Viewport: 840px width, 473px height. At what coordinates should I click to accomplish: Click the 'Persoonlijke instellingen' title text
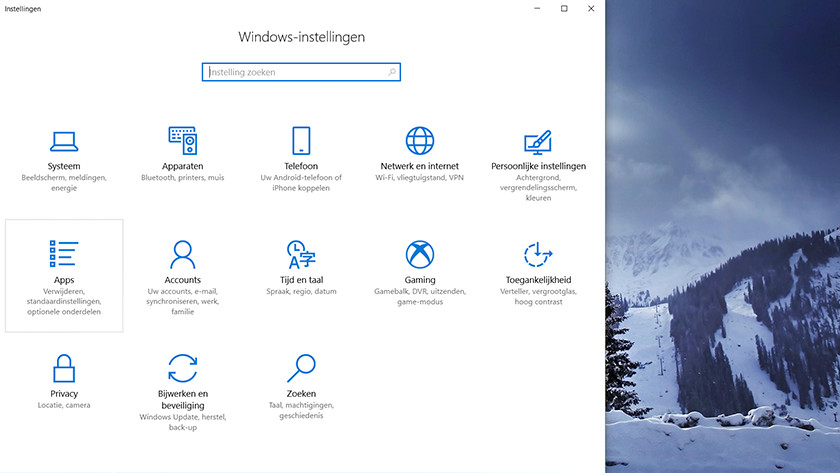coord(538,166)
